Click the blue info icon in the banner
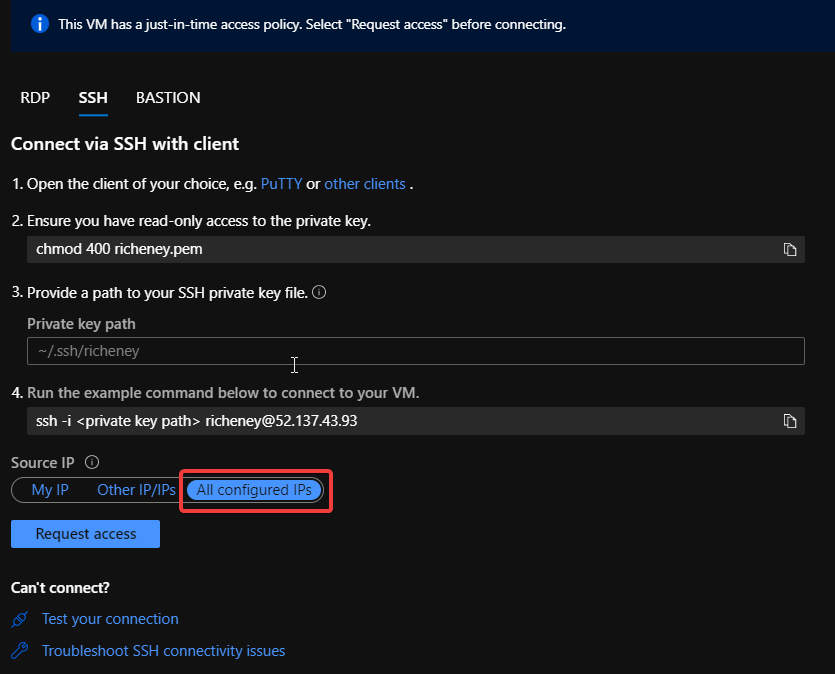The image size is (835, 674). [40, 24]
